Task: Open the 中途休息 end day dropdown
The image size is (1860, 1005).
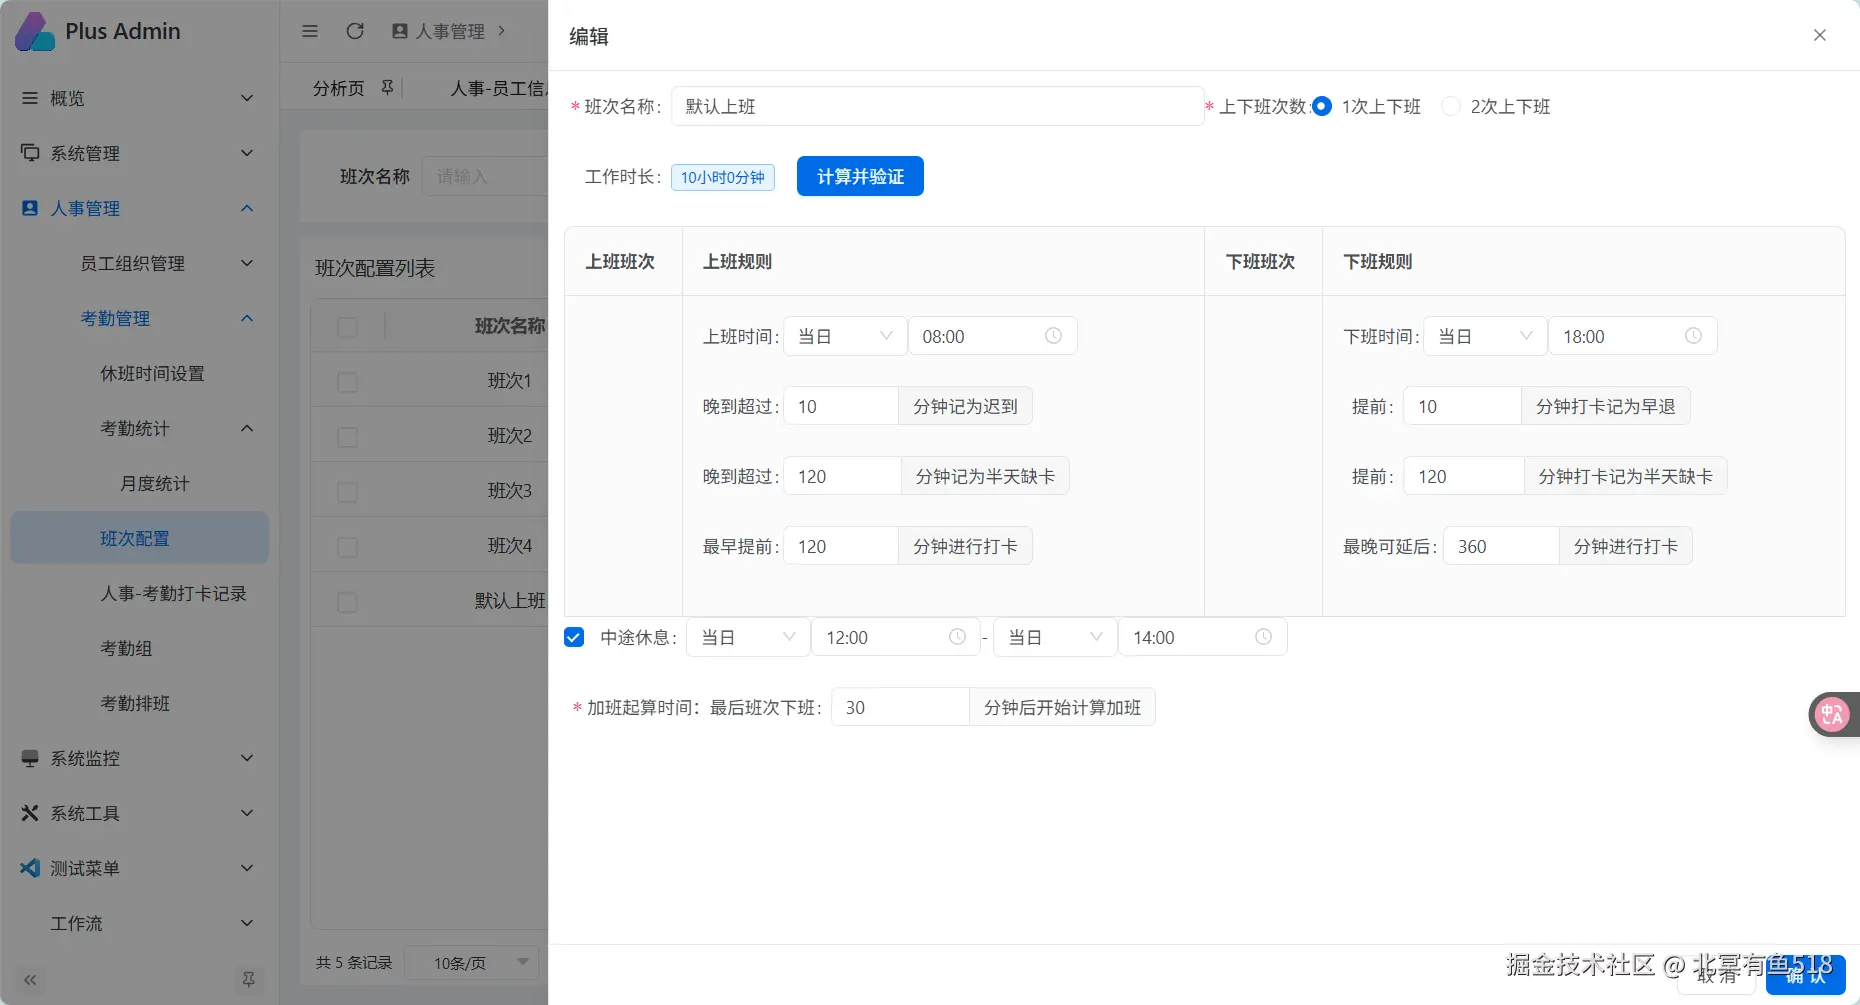Action: [x=1055, y=637]
